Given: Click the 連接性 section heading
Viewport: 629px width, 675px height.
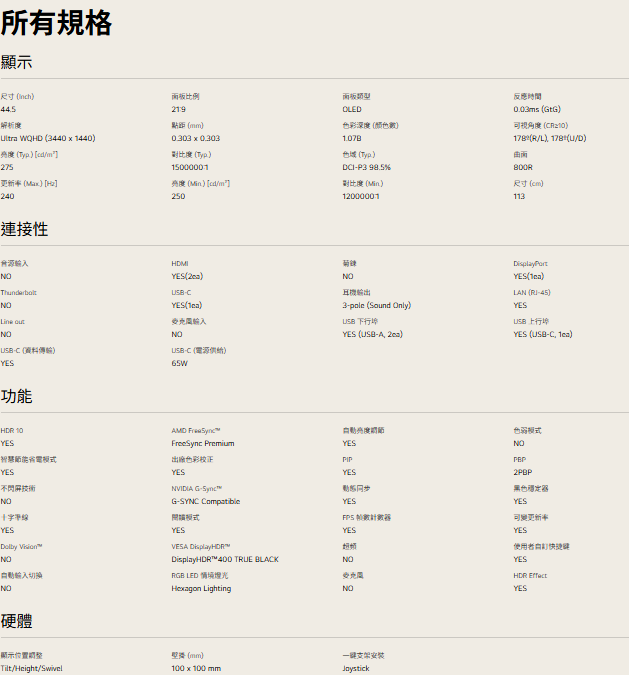Looking at the screenshot, I should [x=25, y=229].
